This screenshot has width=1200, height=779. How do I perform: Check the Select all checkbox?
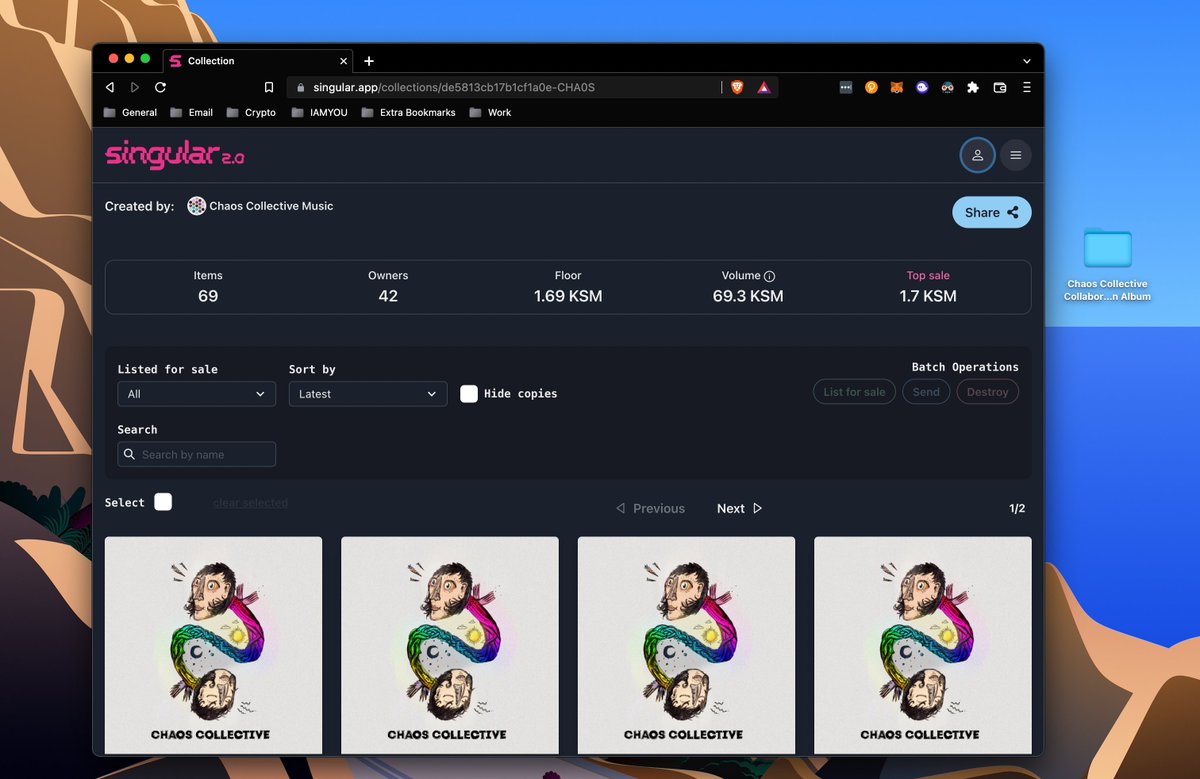(x=163, y=502)
